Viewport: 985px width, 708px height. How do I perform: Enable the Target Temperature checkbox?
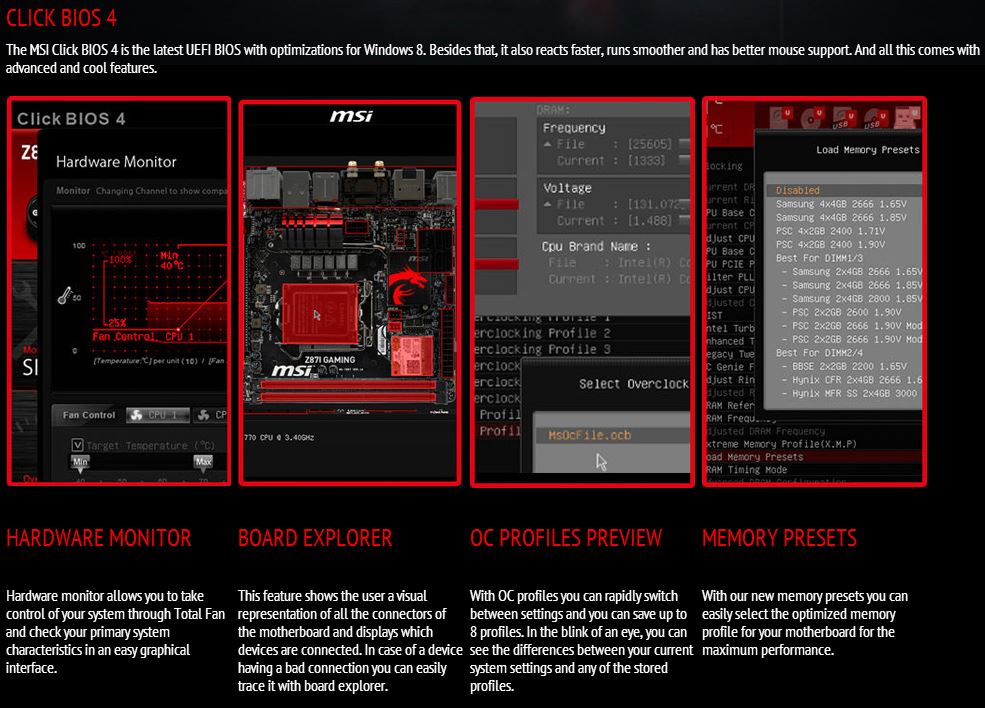point(78,444)
